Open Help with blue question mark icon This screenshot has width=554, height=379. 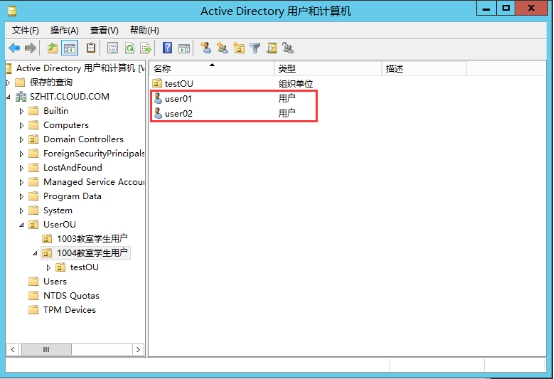(167, 48)
